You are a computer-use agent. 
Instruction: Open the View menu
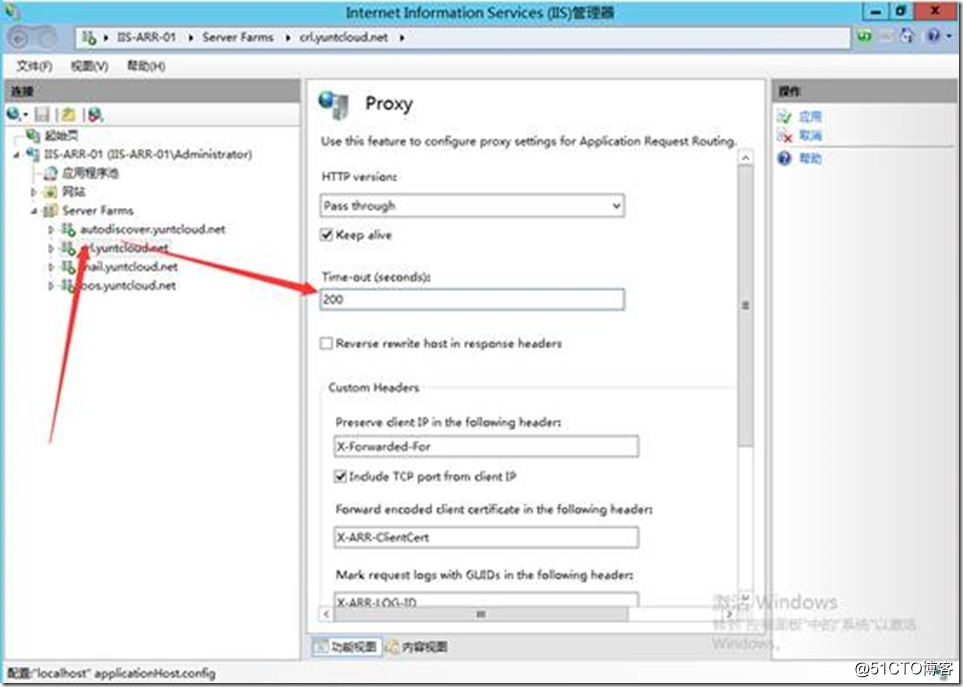coord(89,66)
